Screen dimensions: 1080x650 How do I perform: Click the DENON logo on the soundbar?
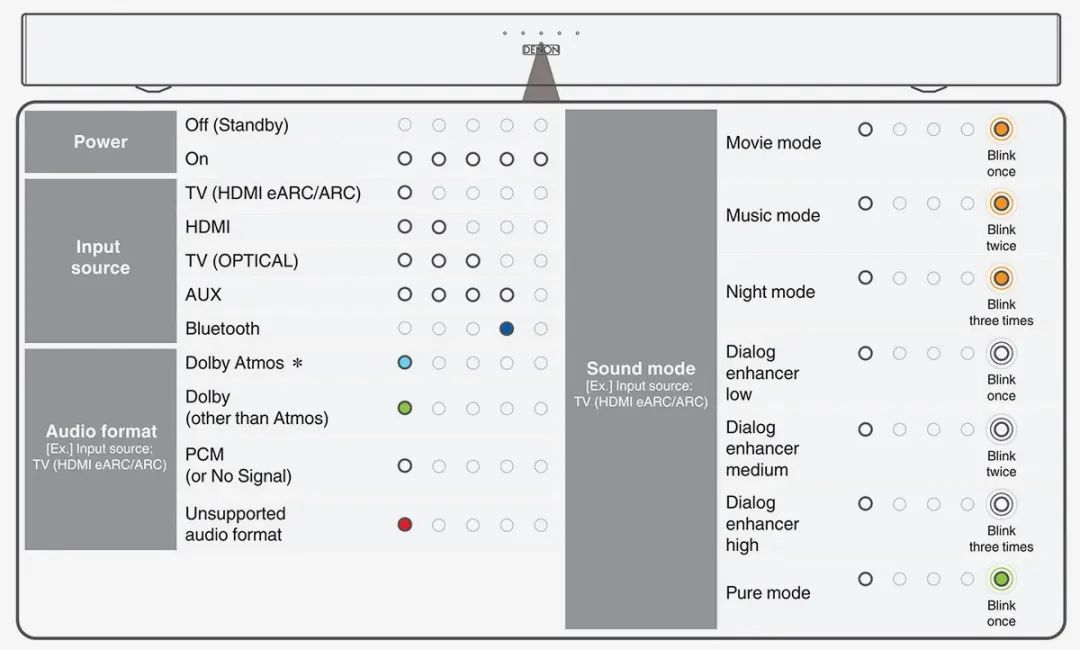[541, 50]
